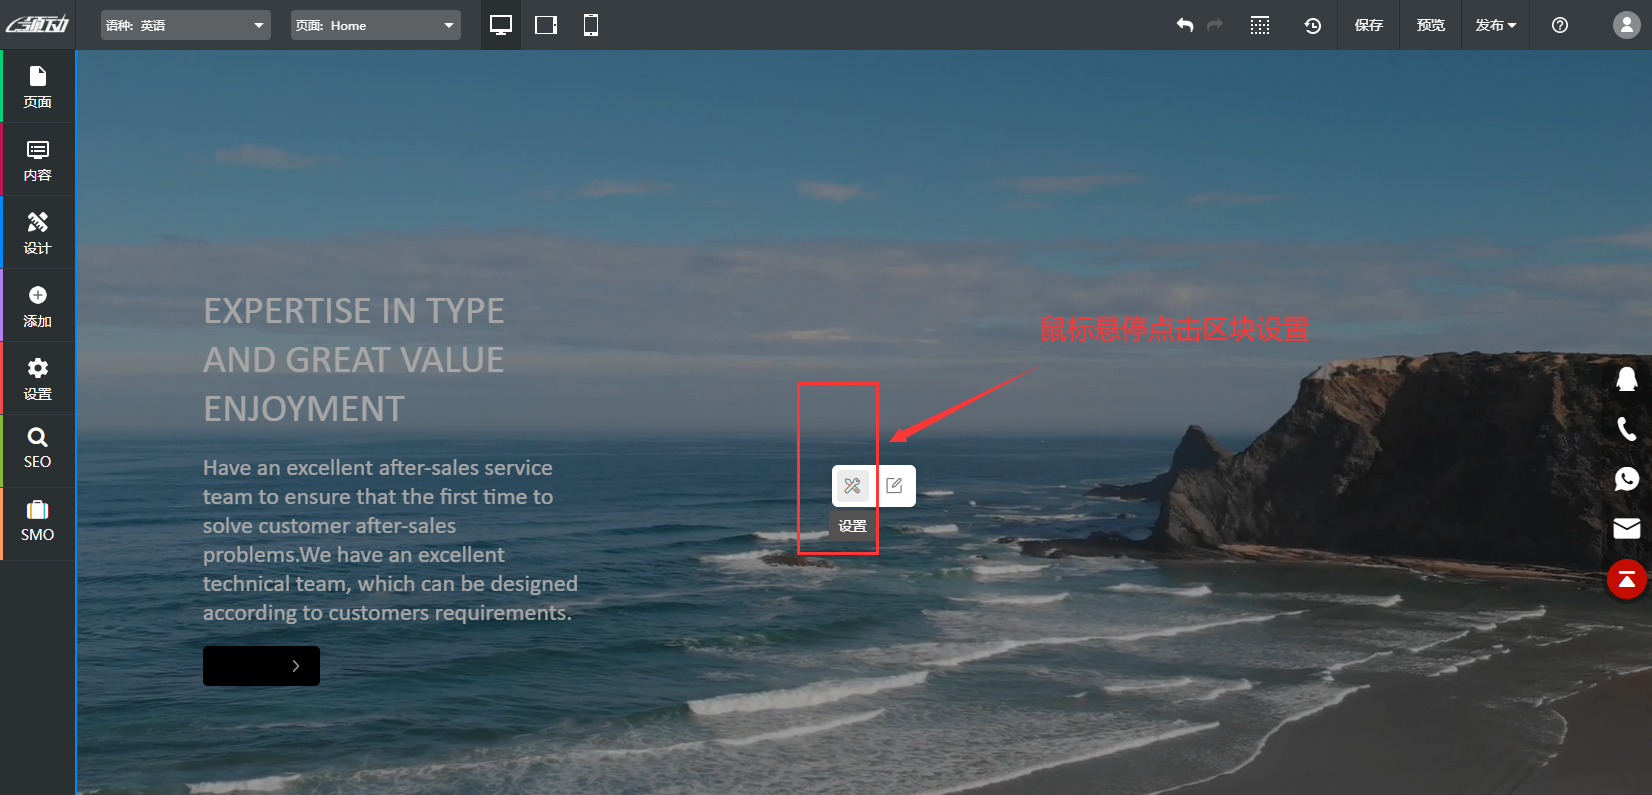Open the version history clock icon
This screenshot has width=1652, height=795.
pyautogui.click(x=1312, y=25)
